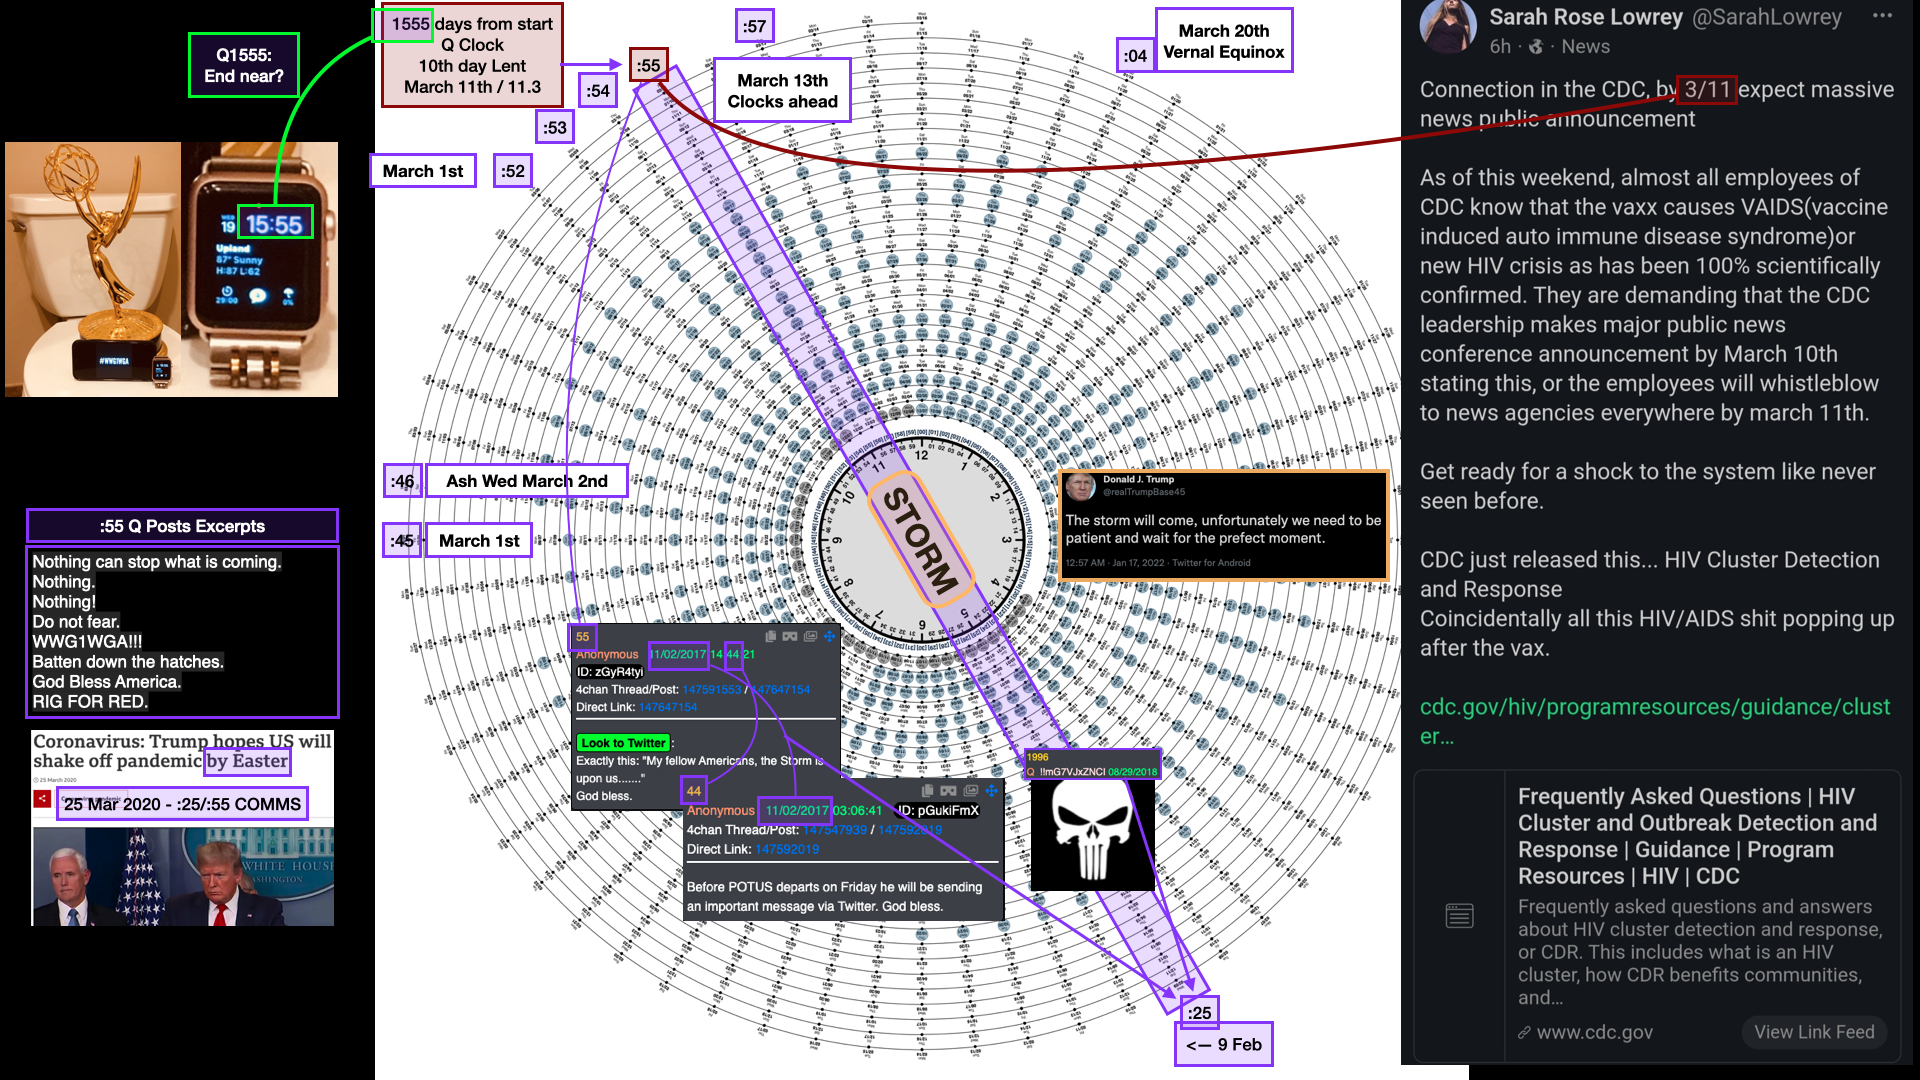Image resolution: width=1920 pixels, height=1080 pixels.
Task: Open Direct Link 147647154
Action: pyautogui.click(x=668, y=707)
